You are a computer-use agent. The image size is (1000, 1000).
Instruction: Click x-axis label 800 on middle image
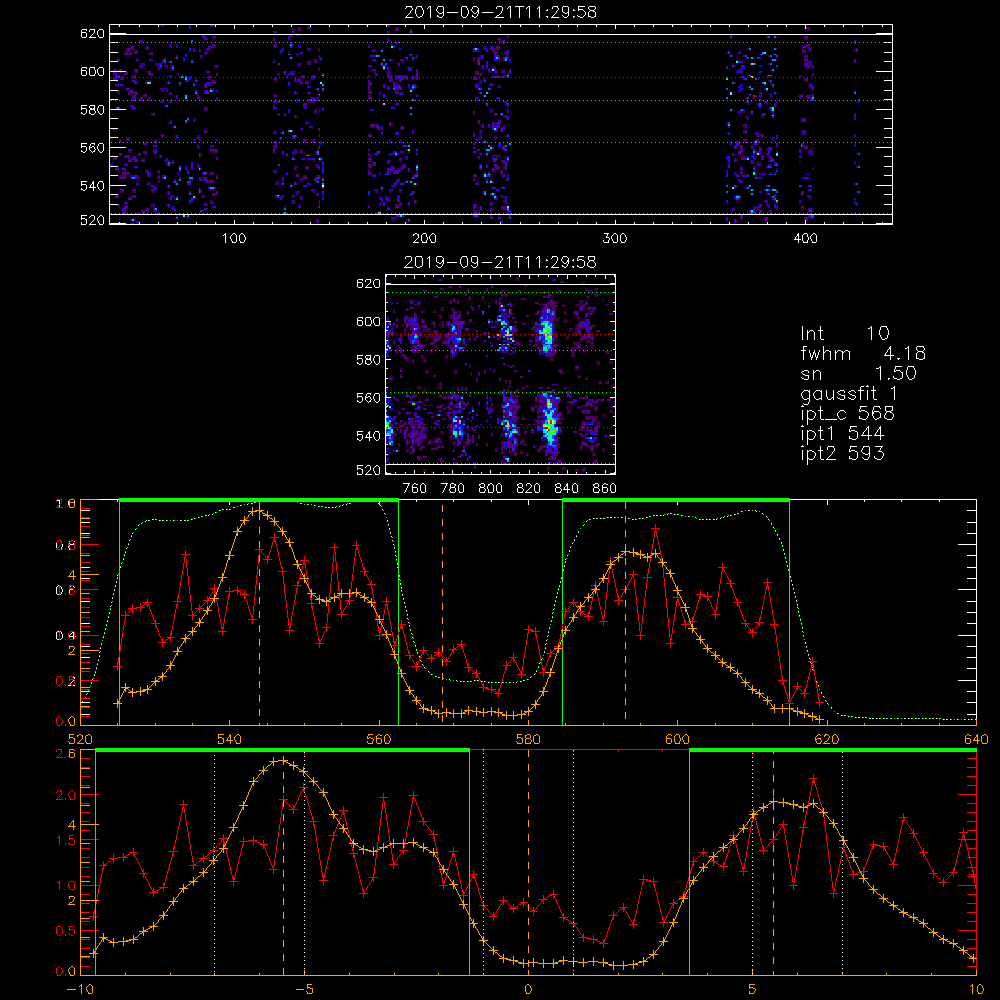click(x=490, y=489)
